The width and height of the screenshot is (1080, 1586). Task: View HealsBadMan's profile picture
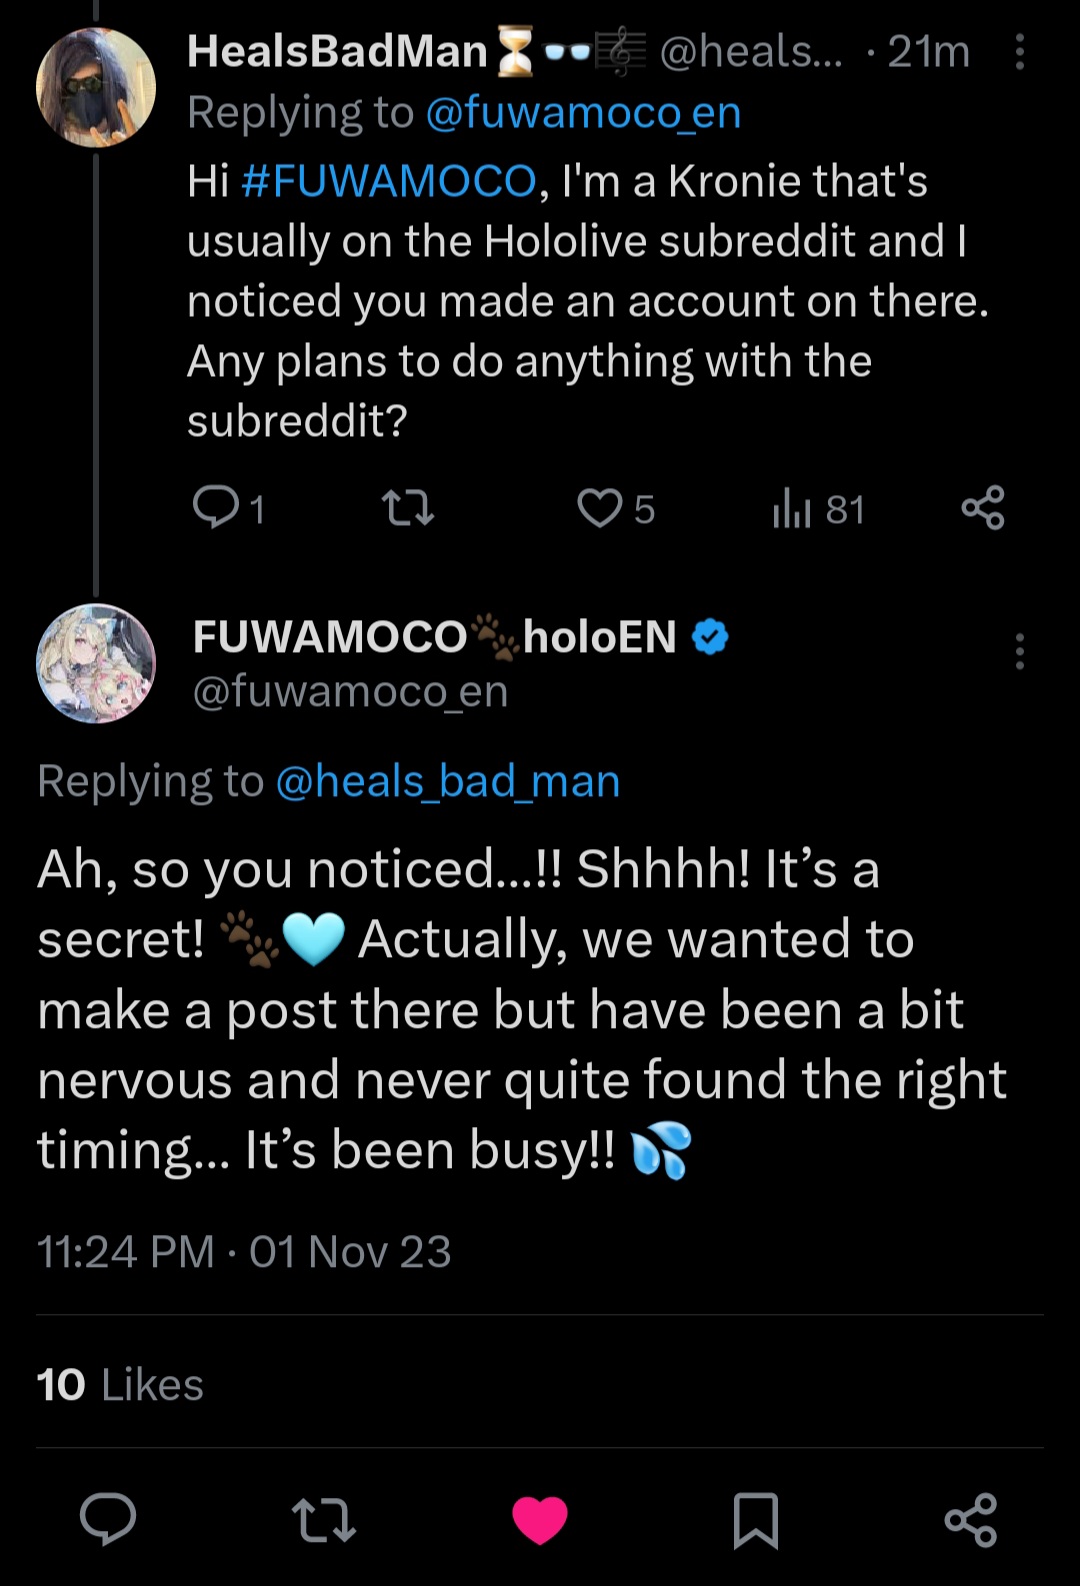click(96, 88)
